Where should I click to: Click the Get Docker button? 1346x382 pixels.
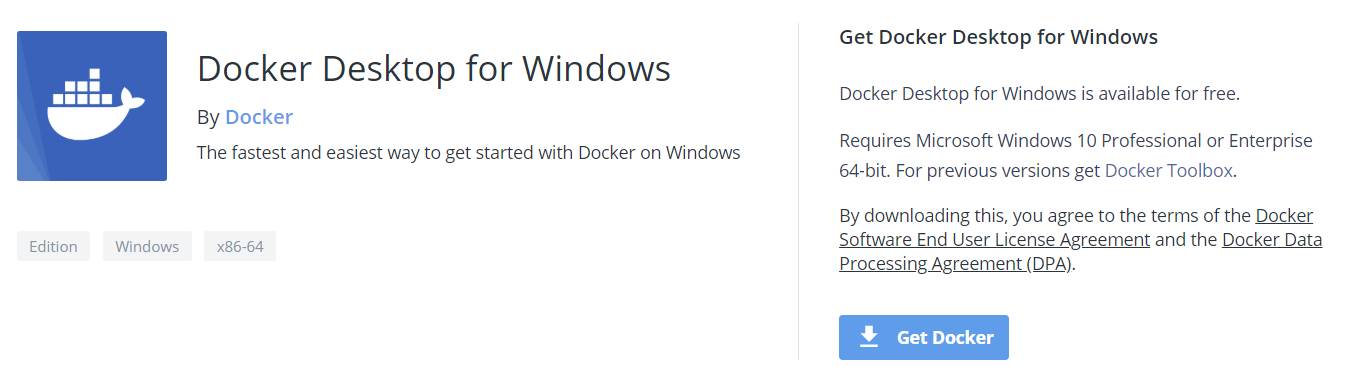click(923, 337)
